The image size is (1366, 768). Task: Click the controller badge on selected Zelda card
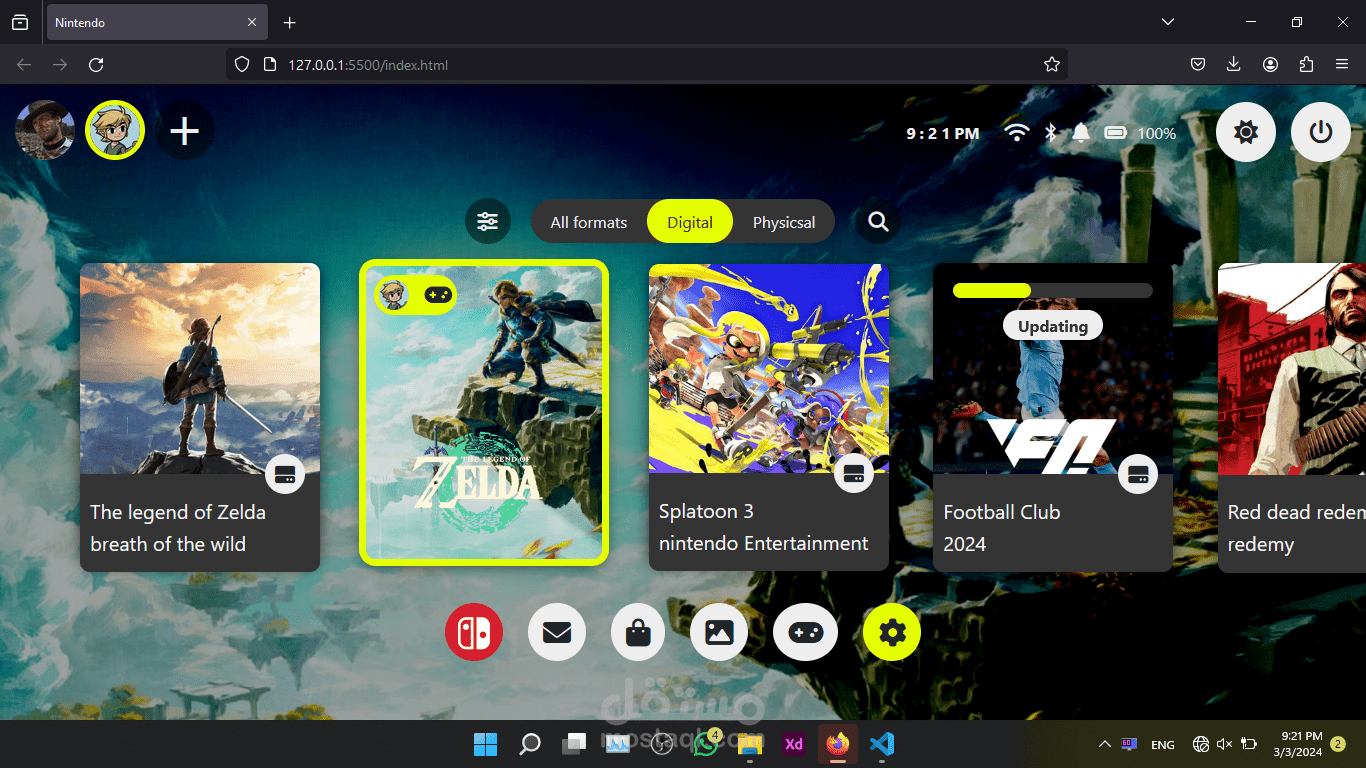tap(437, 295)
